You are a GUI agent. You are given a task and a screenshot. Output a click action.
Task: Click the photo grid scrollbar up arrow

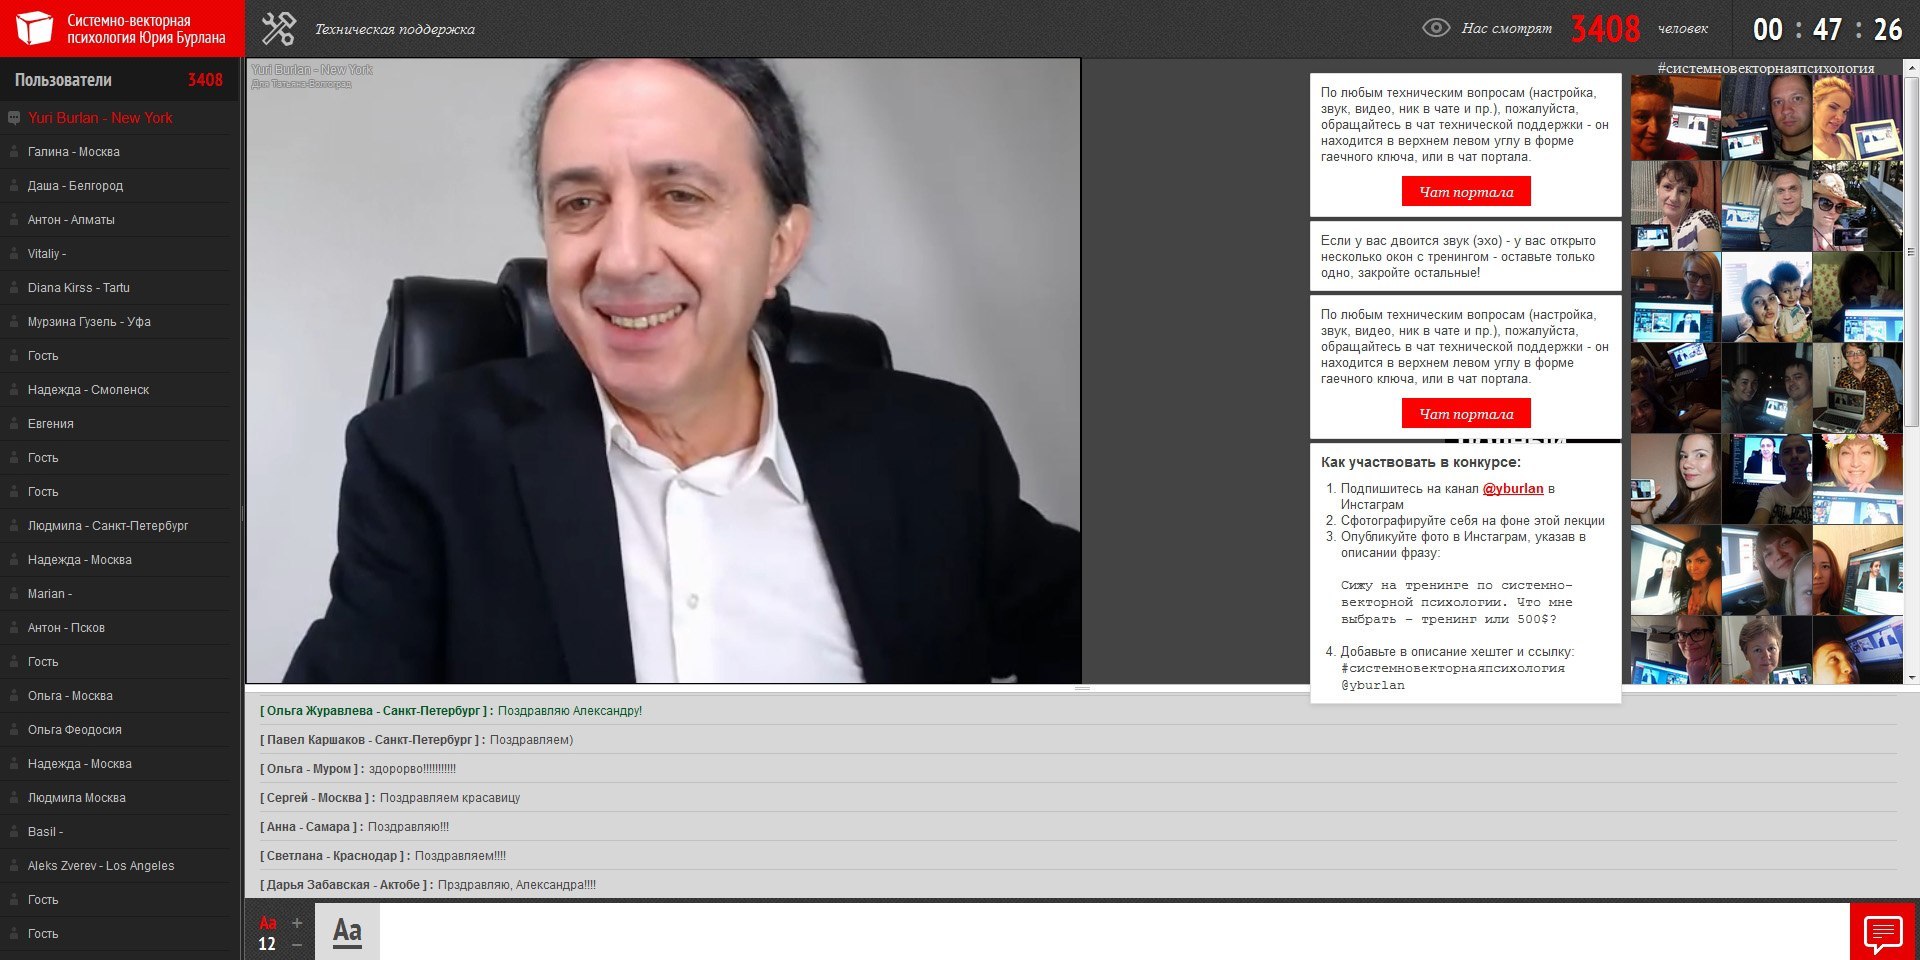point(1912,68)
